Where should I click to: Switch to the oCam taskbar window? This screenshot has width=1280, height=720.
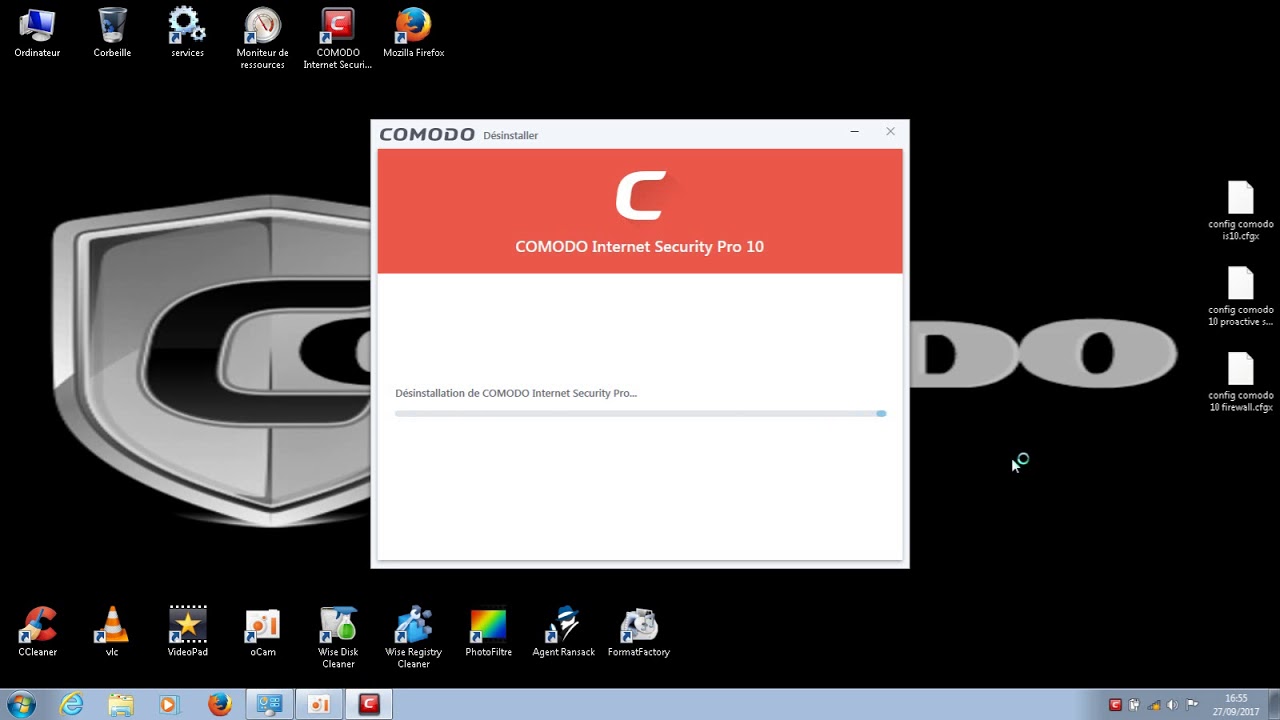tap(319, 704)
